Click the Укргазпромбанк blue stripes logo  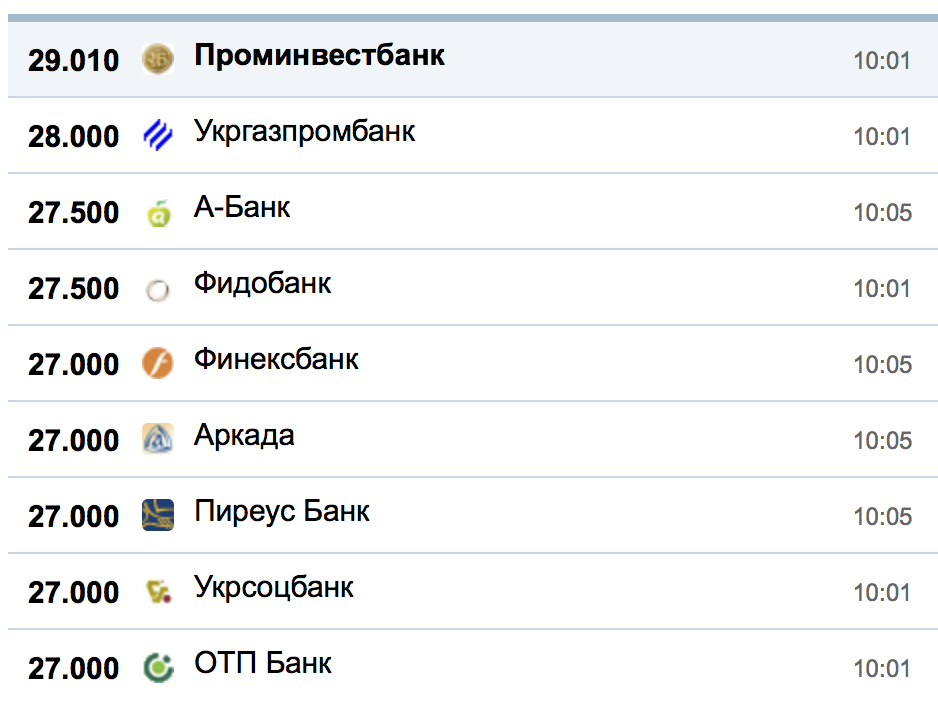pyautogui.click(x=158, y=135)
